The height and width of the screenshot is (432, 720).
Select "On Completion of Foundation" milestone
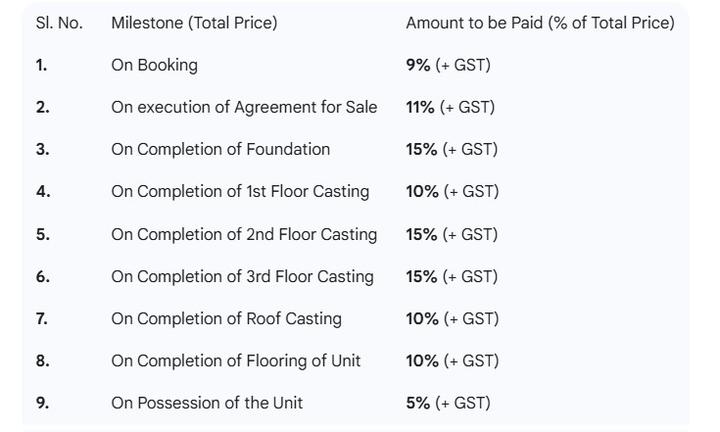[x=220, y=149]
